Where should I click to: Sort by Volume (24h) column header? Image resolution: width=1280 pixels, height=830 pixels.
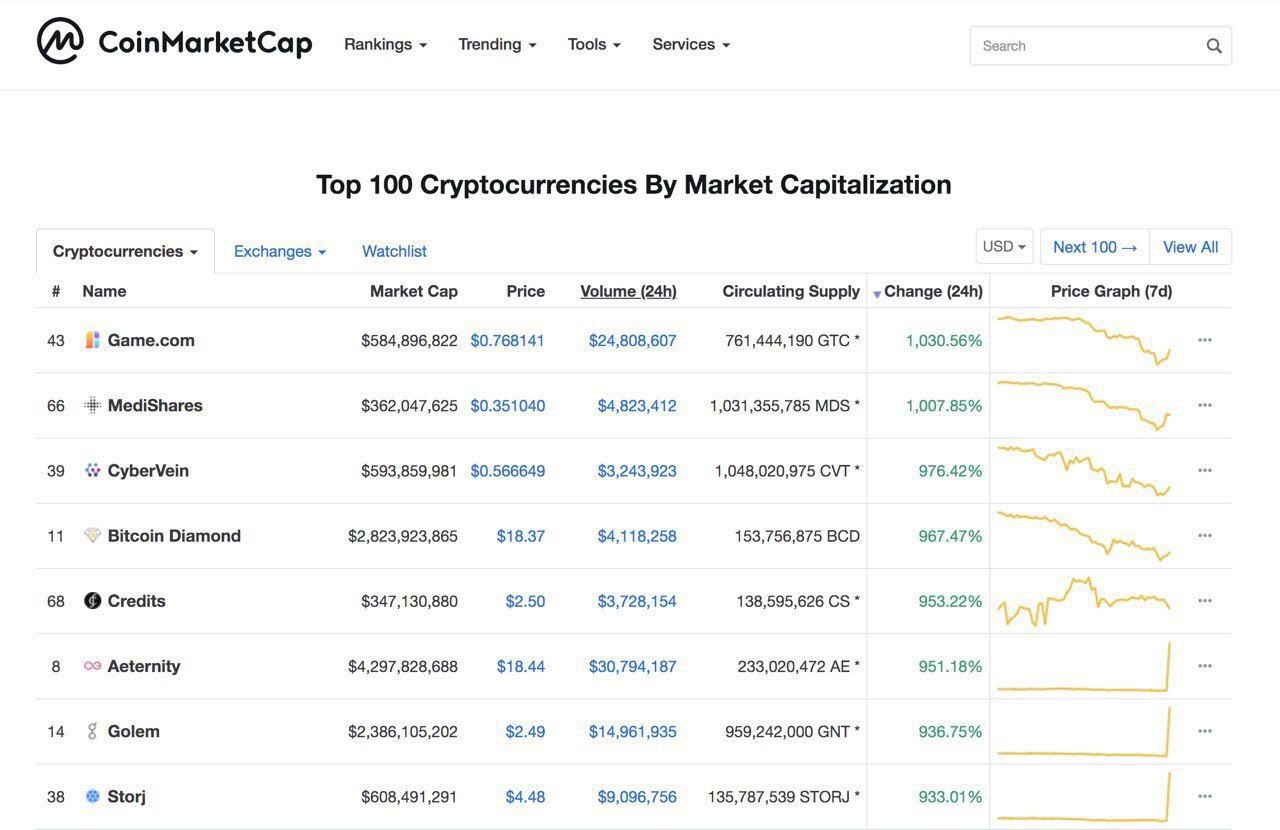pyautogui.click(x=628, y=291)
